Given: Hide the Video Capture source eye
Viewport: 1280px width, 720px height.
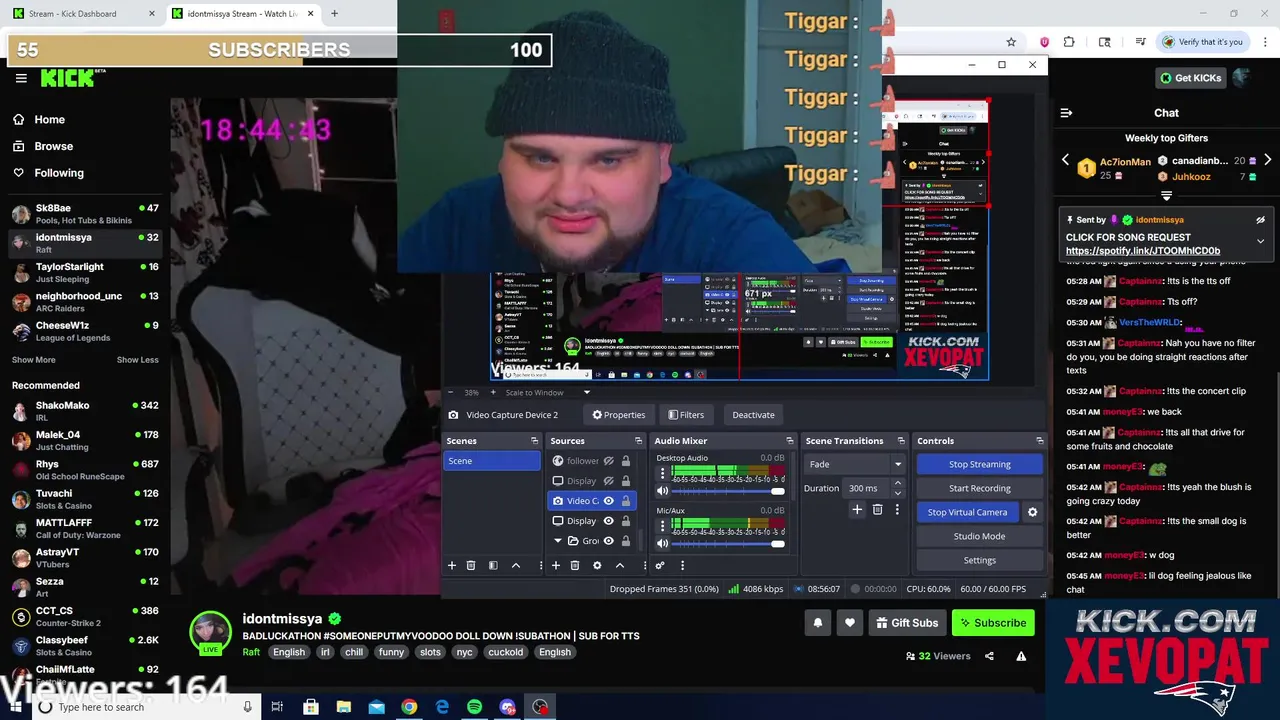Looking at the screenshot, I should 608,501.
